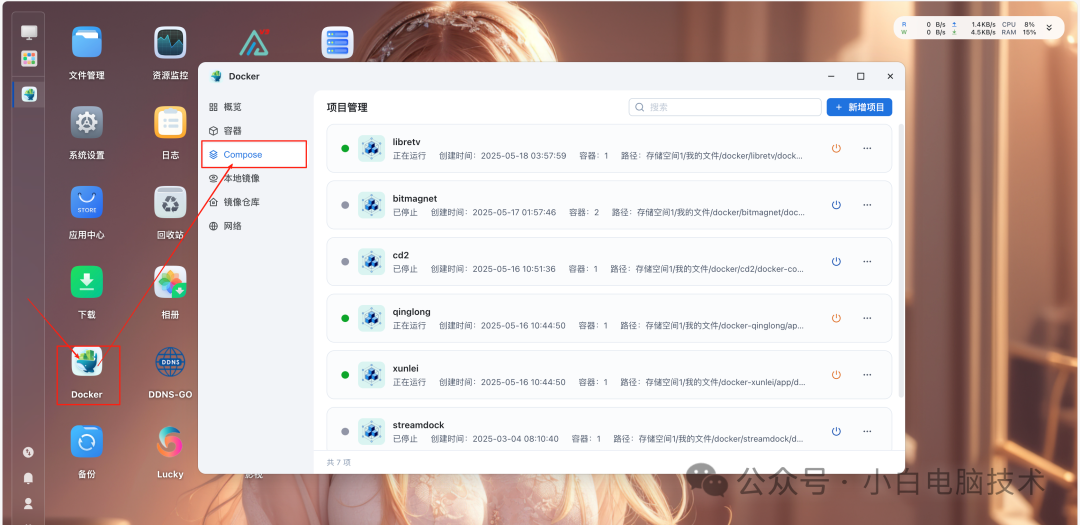Screen dimensions: 1080x525
Task: Launch 资源监控 from the desktop
Action: pos(170,43)
